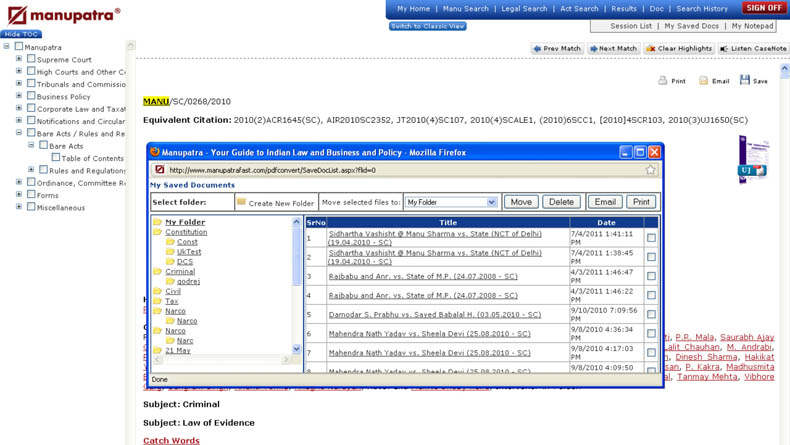
Task: Expand the Supreme Court tree node
Action: pos(19,58)
